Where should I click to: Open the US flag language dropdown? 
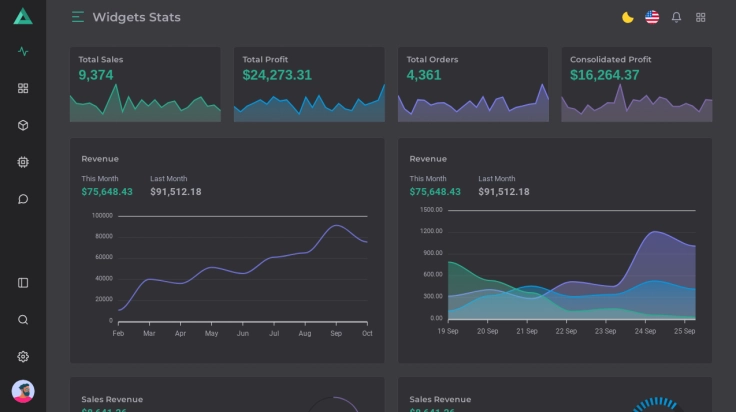tap(652, 17)
